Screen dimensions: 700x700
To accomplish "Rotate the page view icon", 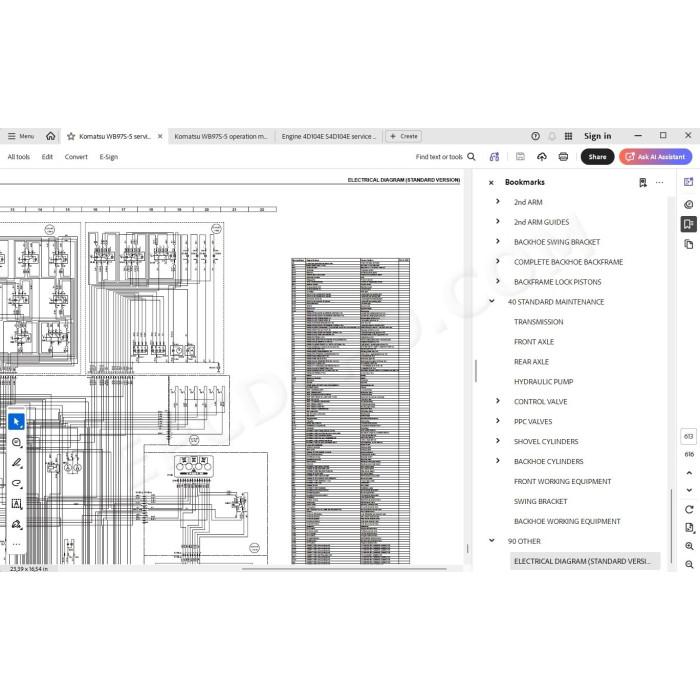I will (689, 509).
